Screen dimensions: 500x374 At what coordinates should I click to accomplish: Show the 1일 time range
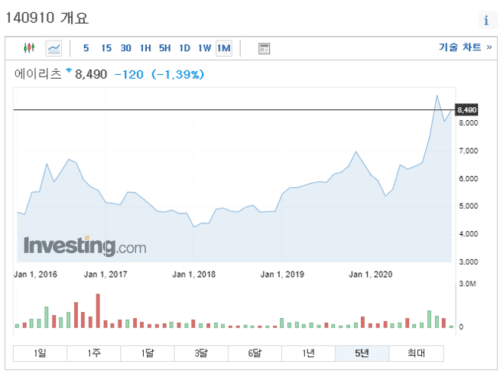coord(40,353)
